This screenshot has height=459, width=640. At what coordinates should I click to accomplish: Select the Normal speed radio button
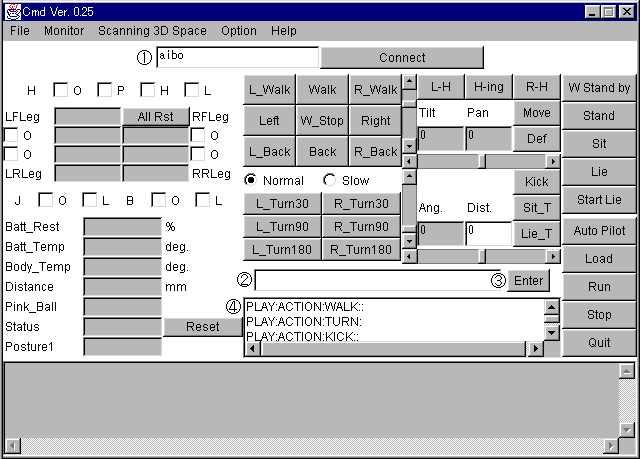pyautogui.click(x=252, y=181)
